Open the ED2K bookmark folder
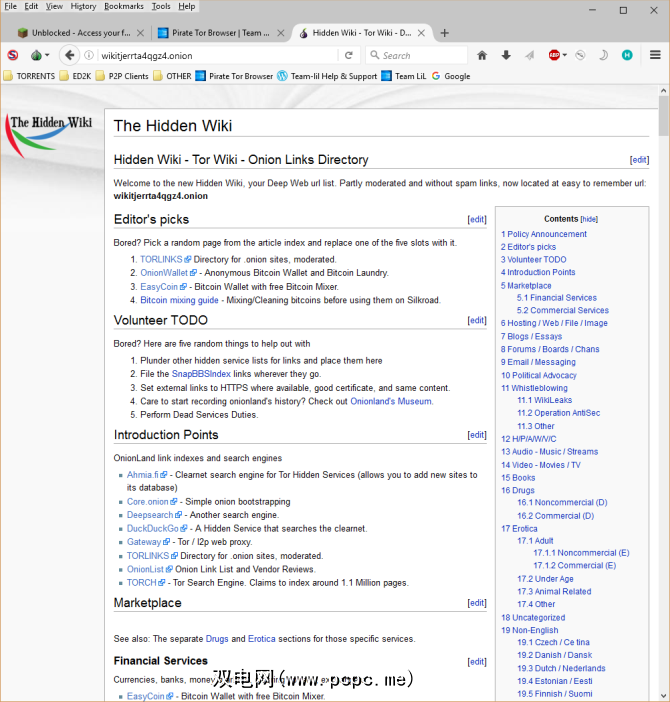The width and height of the screenshot is (670, 702). coord(75,76)
